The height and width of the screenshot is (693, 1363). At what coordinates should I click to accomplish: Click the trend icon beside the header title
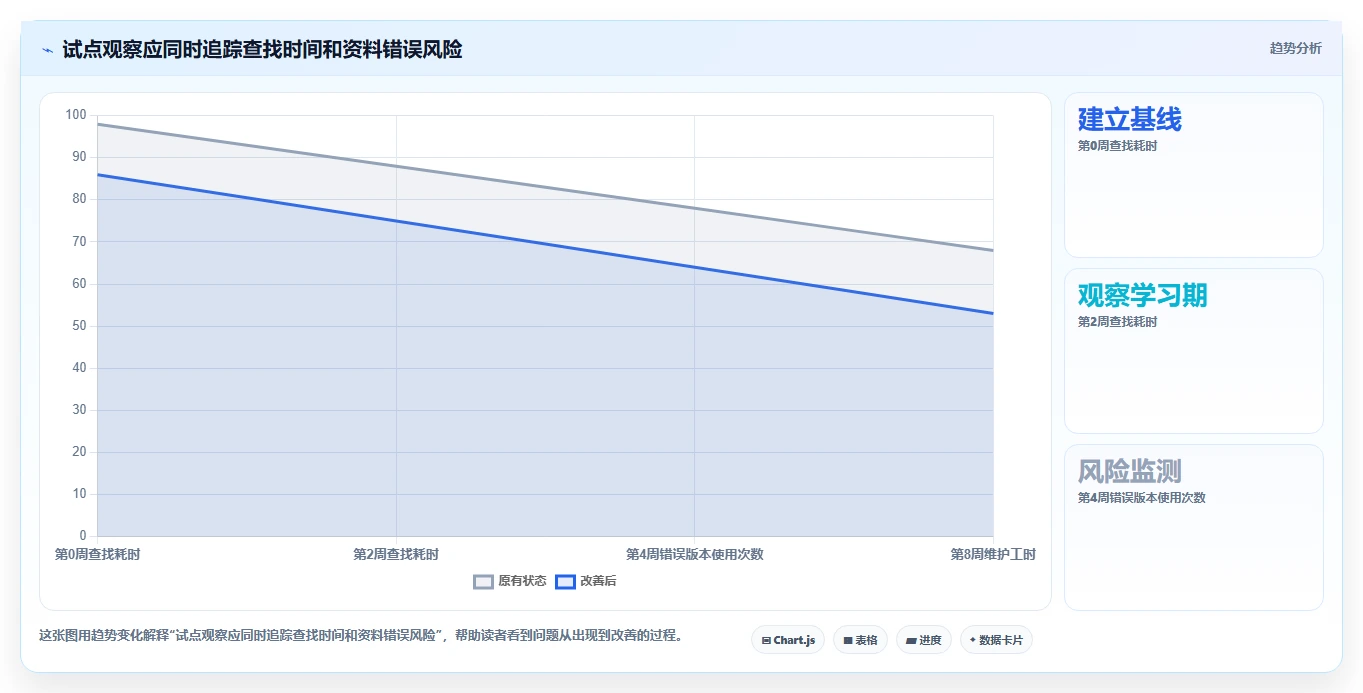[48, 50]
